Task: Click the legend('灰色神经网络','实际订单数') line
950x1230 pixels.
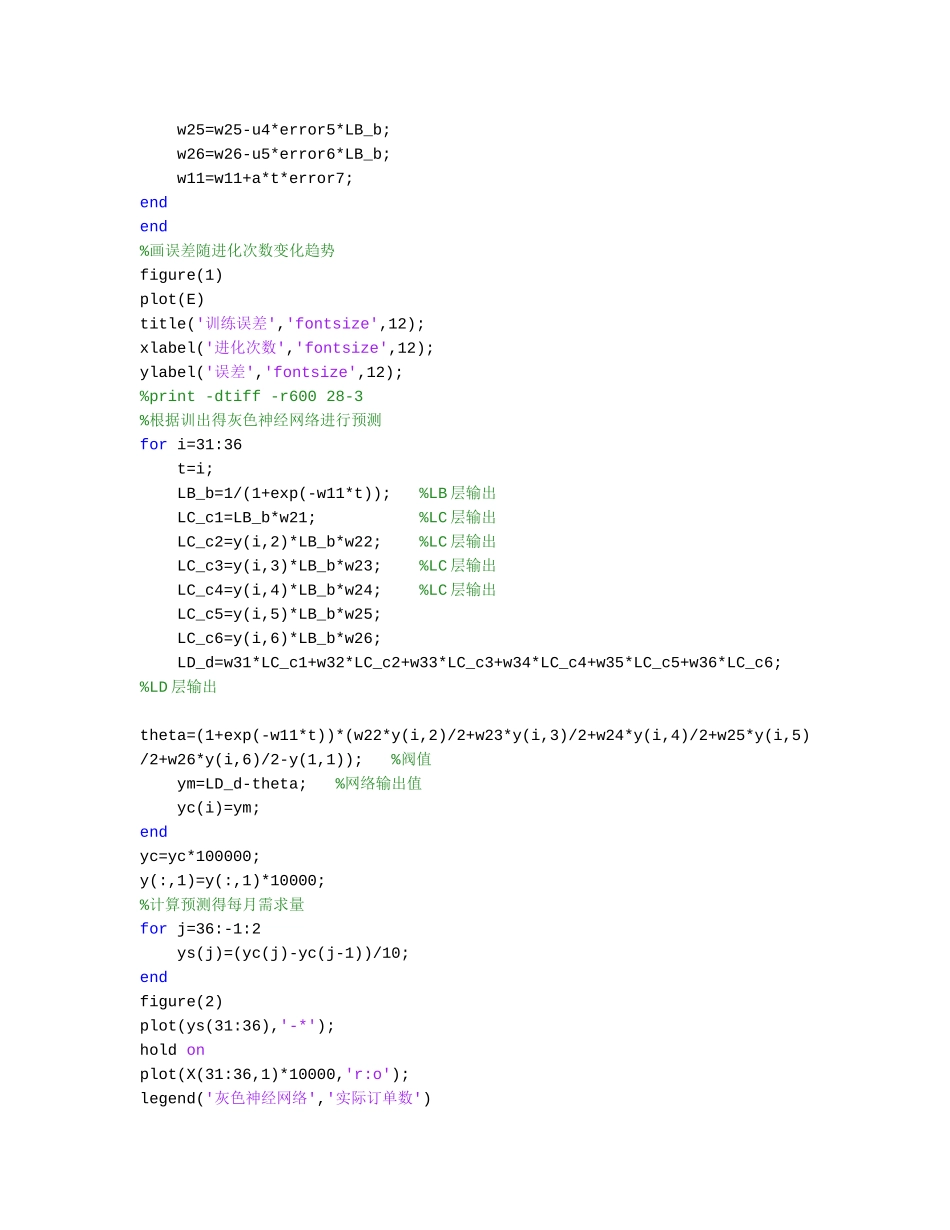Action: coord(285,1098)
